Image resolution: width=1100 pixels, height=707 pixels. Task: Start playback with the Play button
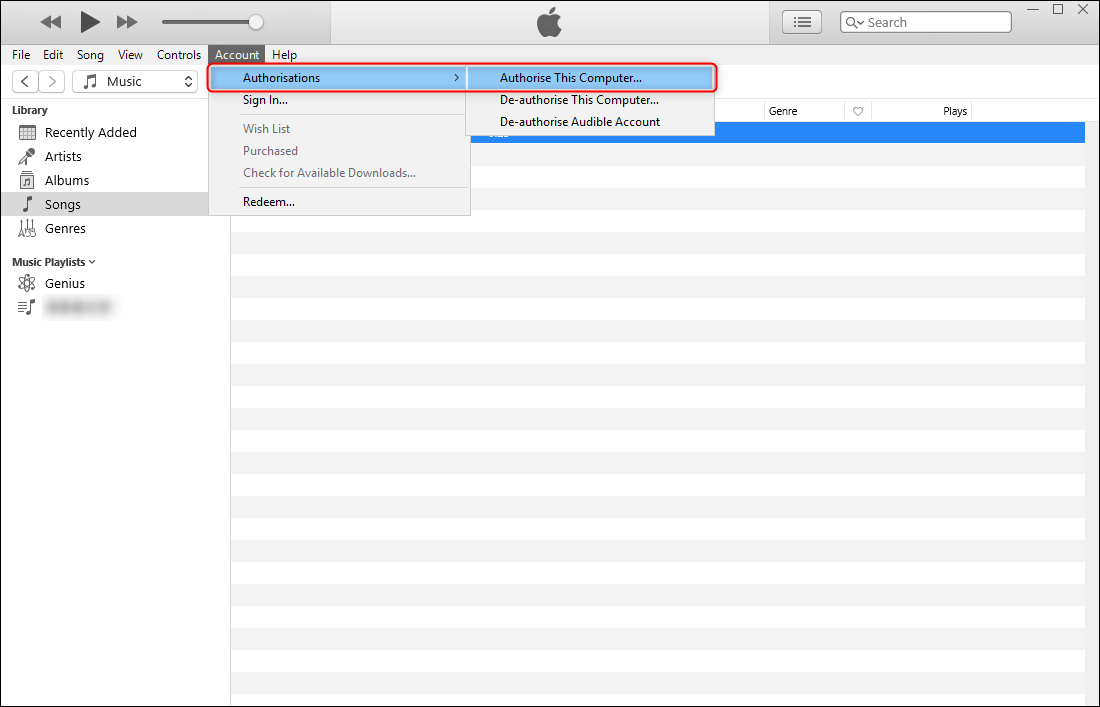pos(89,22)
